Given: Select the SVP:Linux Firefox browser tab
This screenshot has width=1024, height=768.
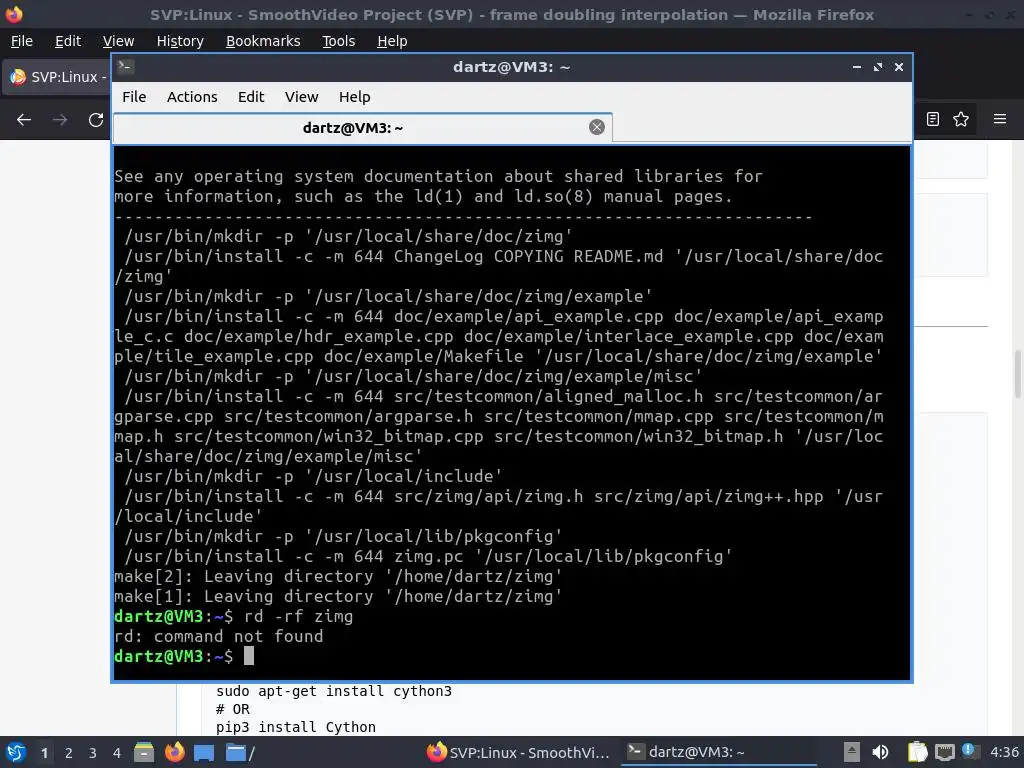Looking at the screenshot, I should (x=57, y=77).
